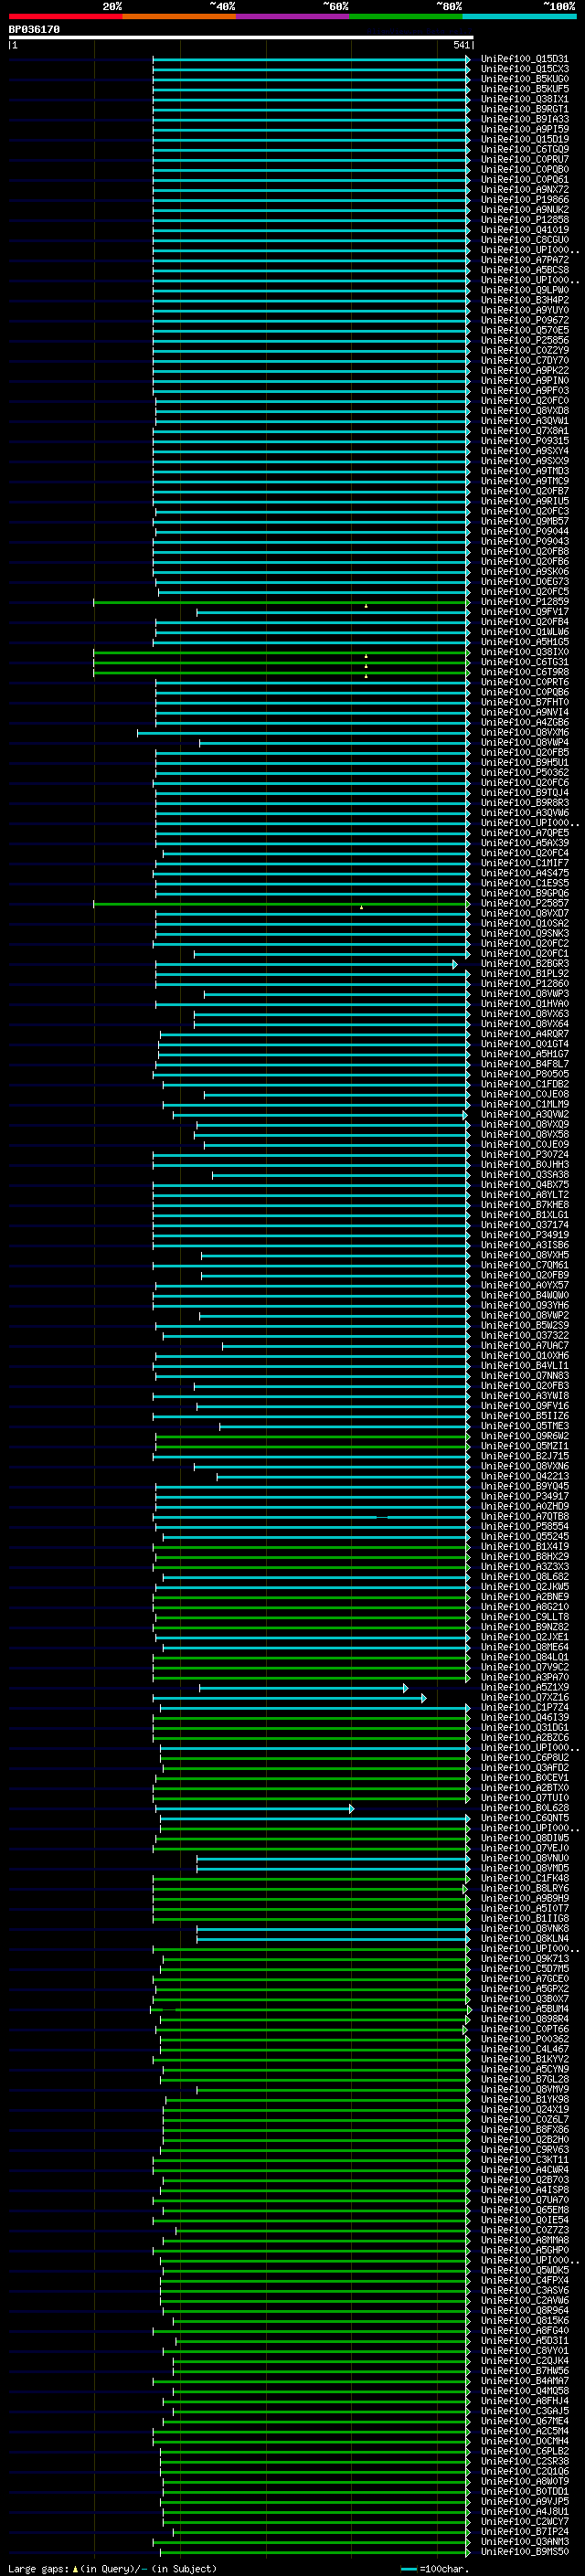Click the short cyan bar arrowhead for UniRef100_B2BGR3
585x2576 pixels.
(x=455, y=964)
